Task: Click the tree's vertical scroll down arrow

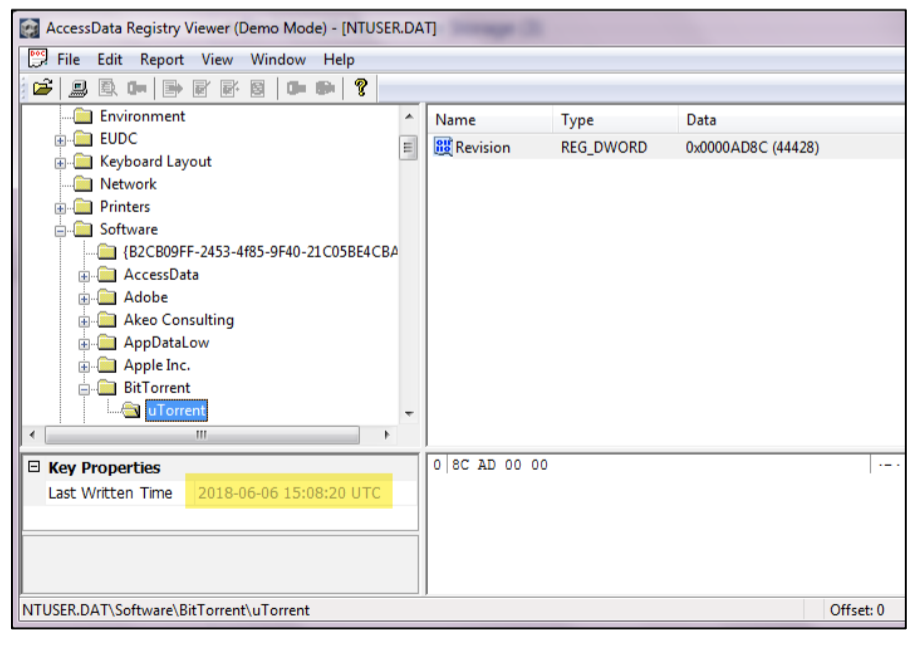Action: (x=409, y=414)
